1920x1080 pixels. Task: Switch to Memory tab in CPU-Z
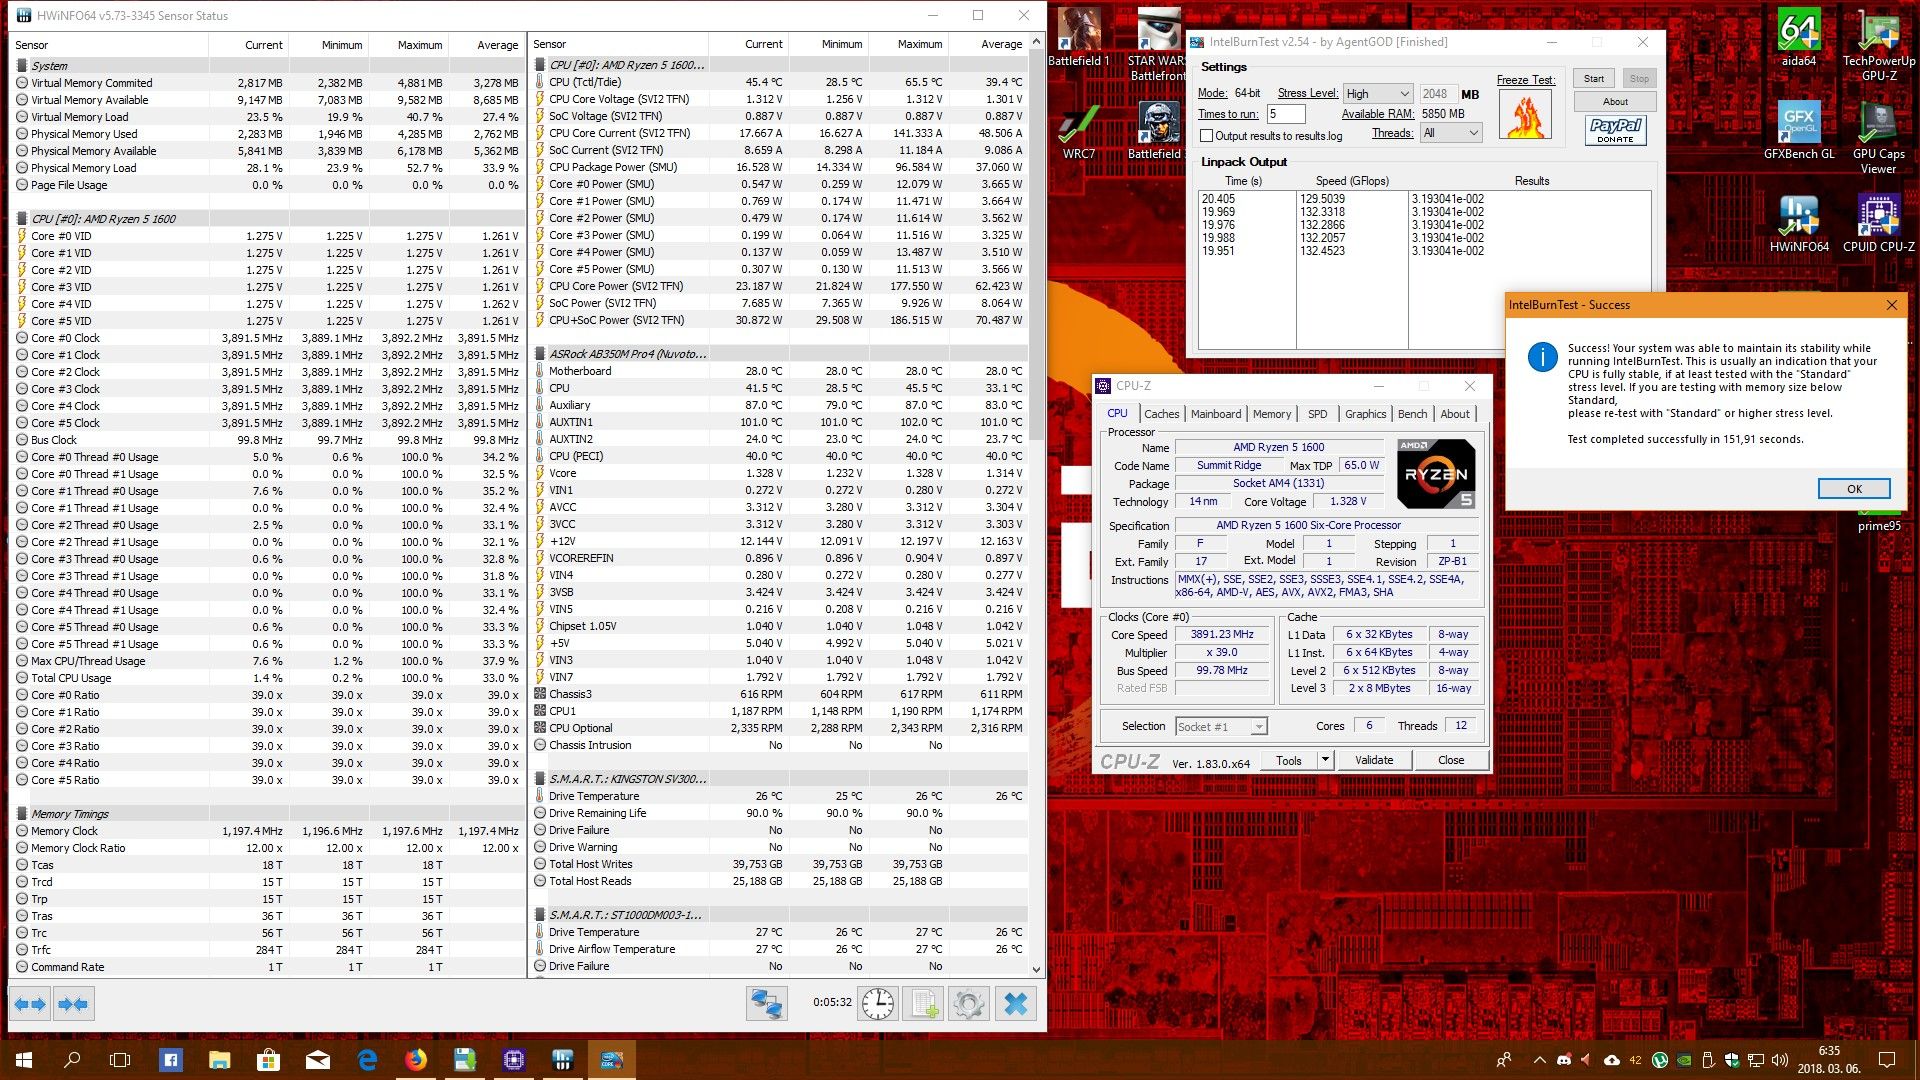1271,414
